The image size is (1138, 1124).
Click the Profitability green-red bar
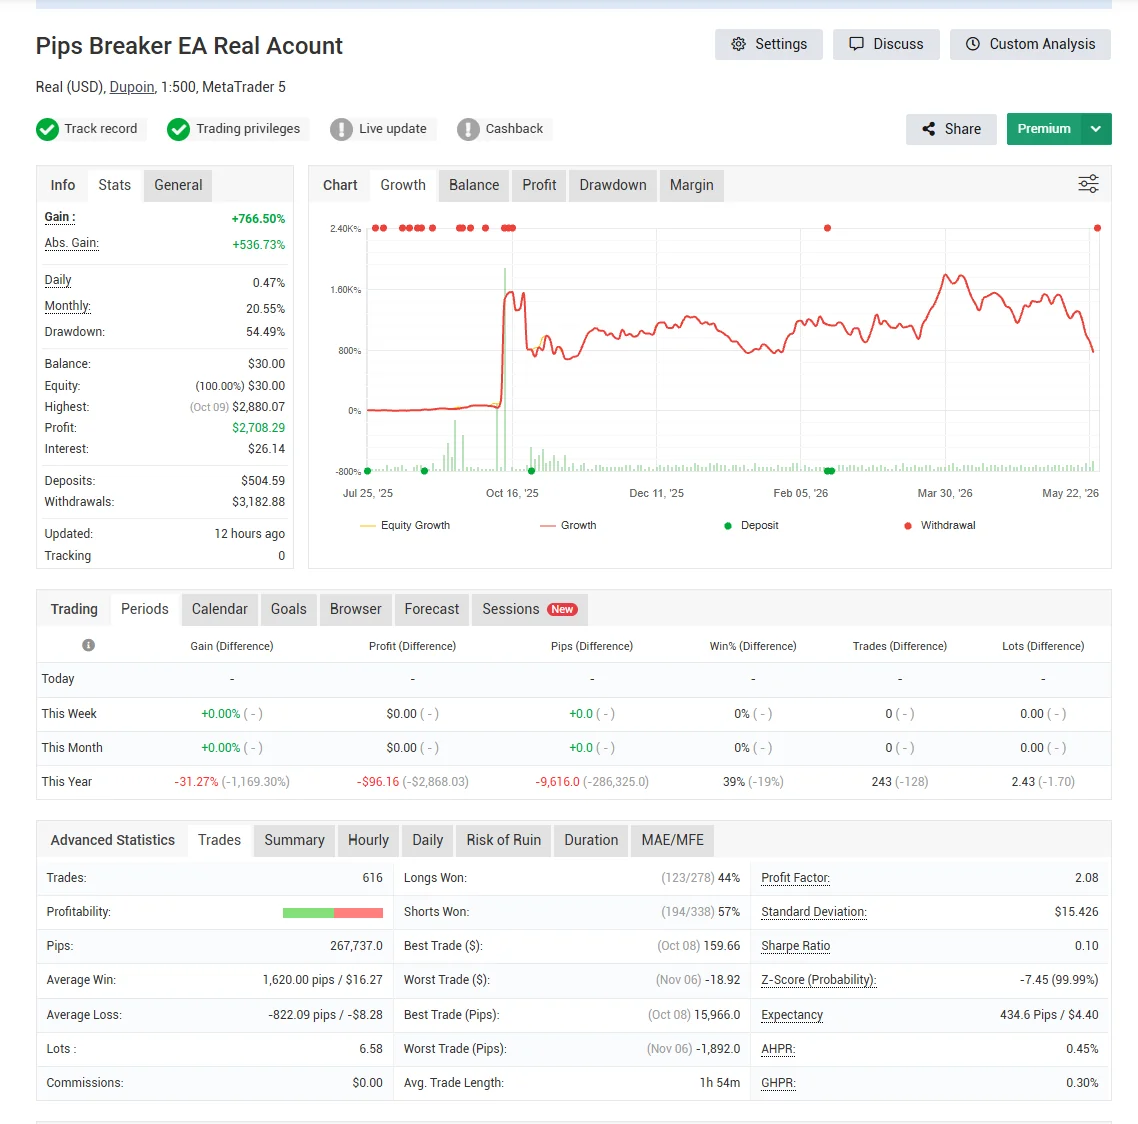[333, 913]
